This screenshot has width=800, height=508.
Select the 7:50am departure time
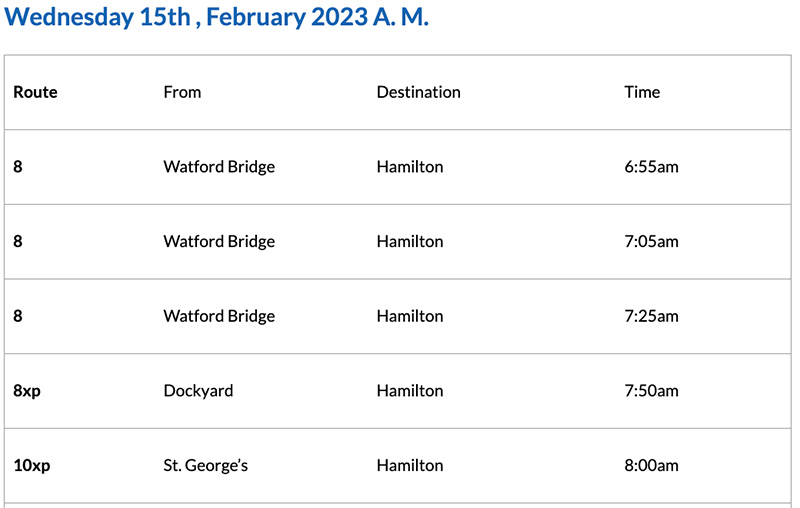tap(651, 390)
